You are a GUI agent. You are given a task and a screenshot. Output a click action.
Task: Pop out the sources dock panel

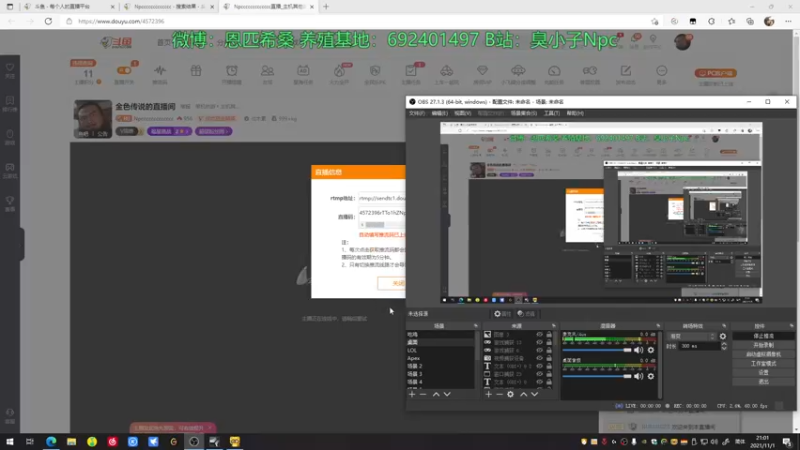coord(554,326)
